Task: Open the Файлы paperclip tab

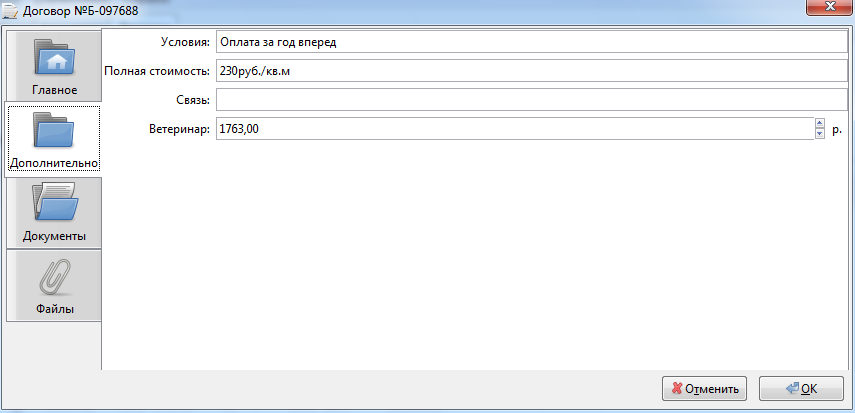Action: [x=54, y=286]
